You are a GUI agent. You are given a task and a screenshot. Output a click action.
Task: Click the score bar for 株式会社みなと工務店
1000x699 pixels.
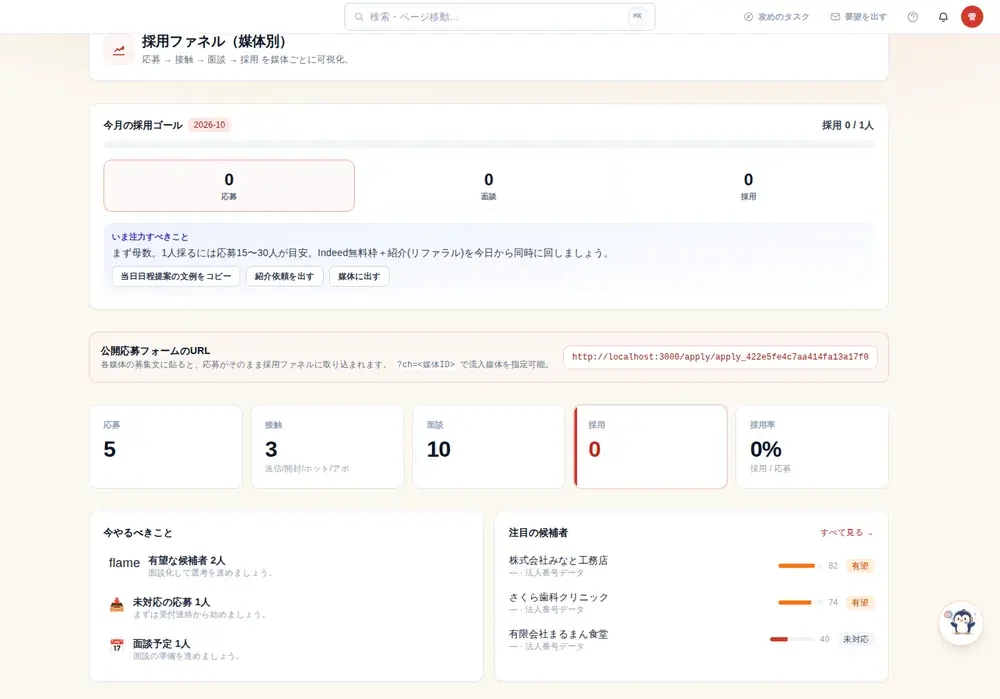800,566
